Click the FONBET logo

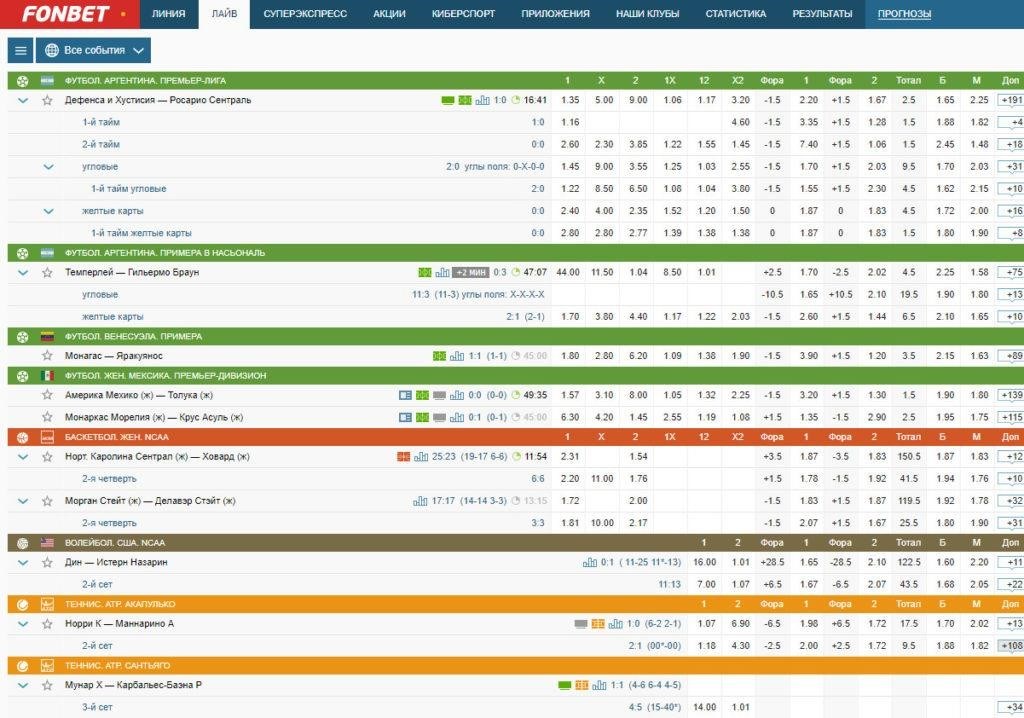pos(65,14)
